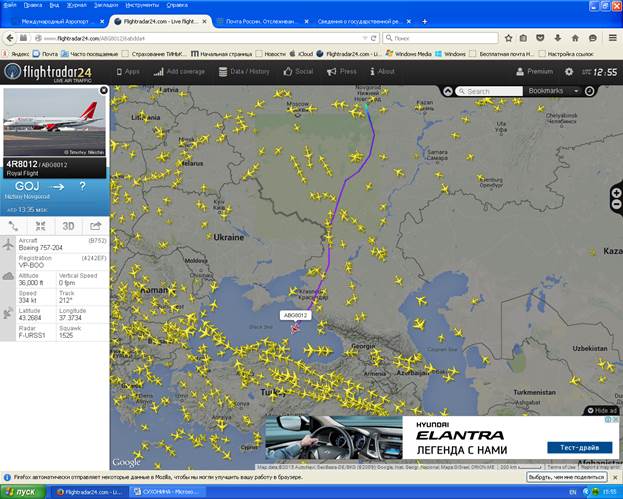Open the Firefox Hello chat icon
Image resolution: width=623 pixels, height=499 pixels.
tap(593, 38)
